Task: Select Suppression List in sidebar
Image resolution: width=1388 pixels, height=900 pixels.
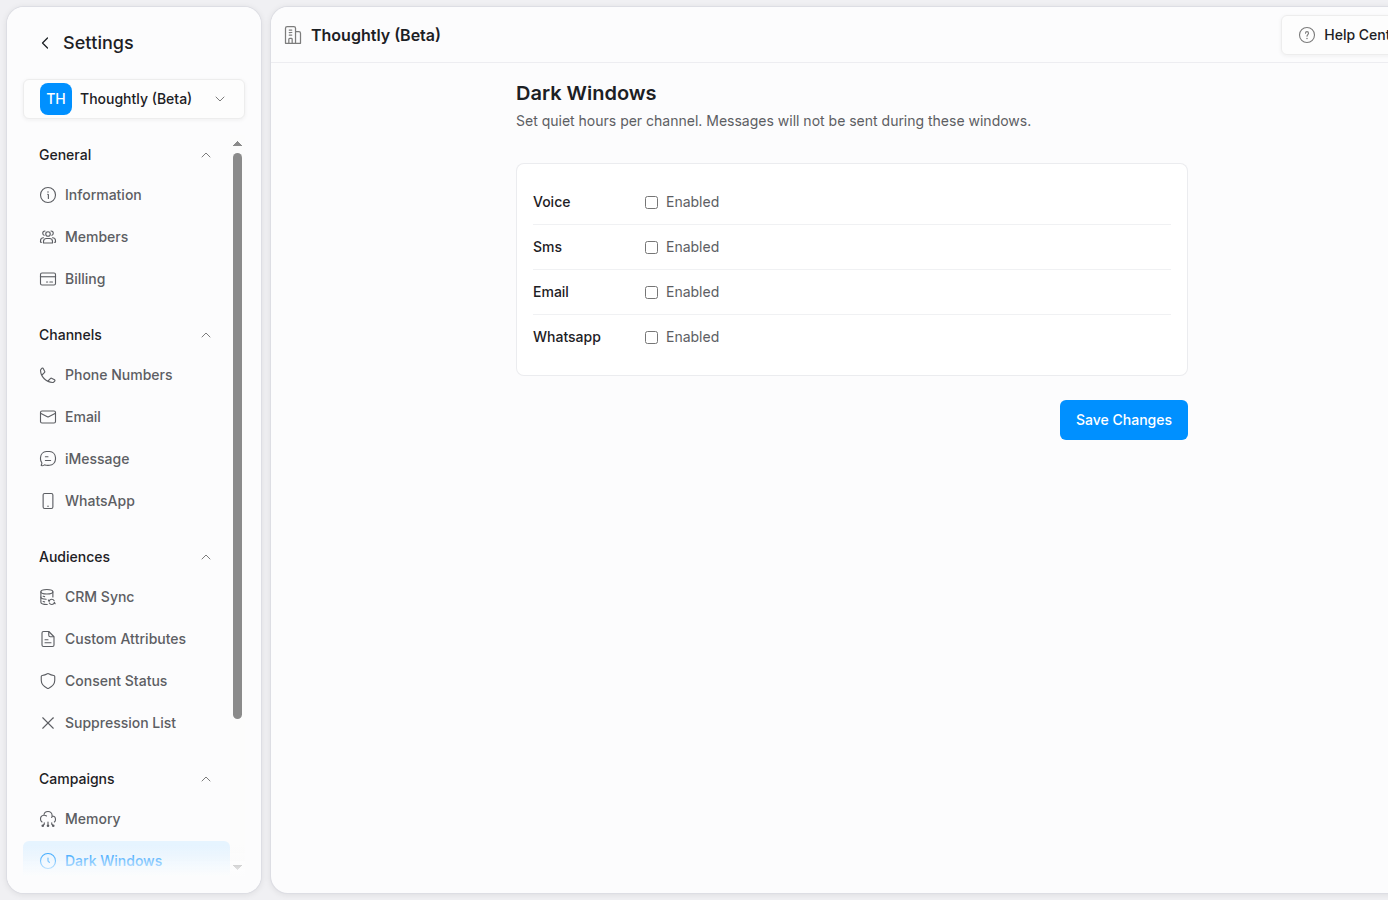Action: 126,723
